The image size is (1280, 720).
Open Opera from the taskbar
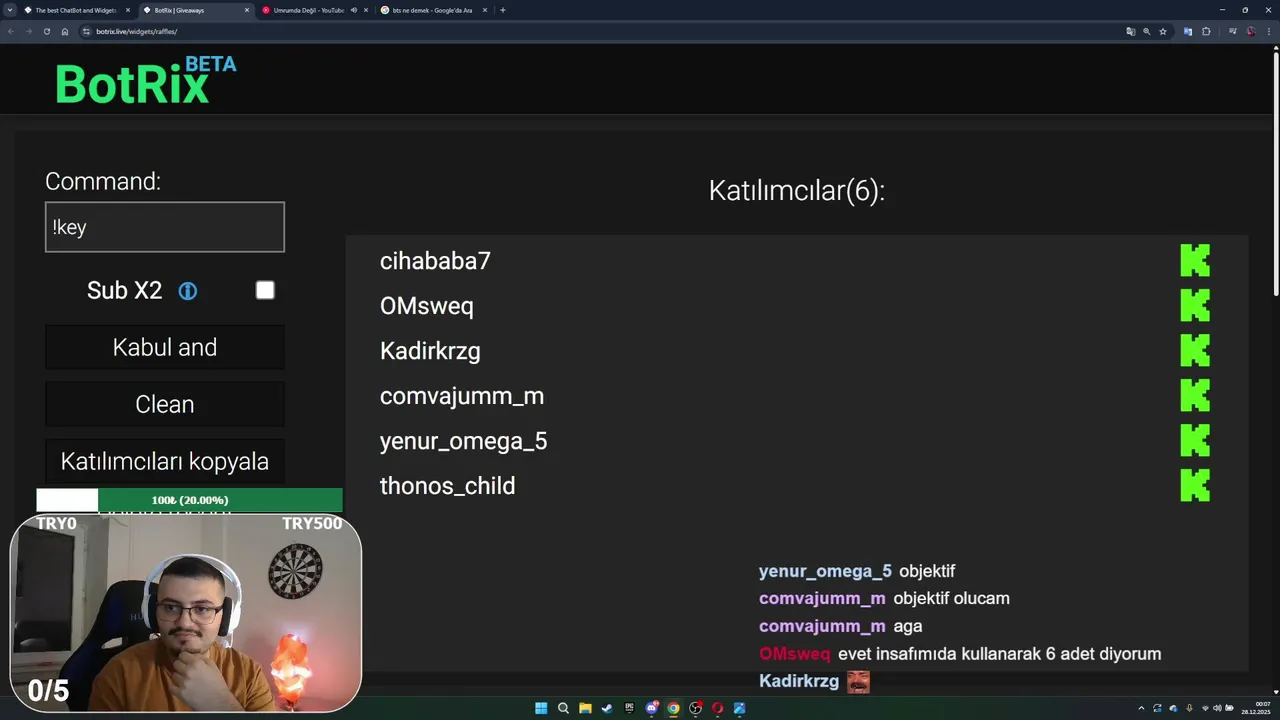coord(718,708)
